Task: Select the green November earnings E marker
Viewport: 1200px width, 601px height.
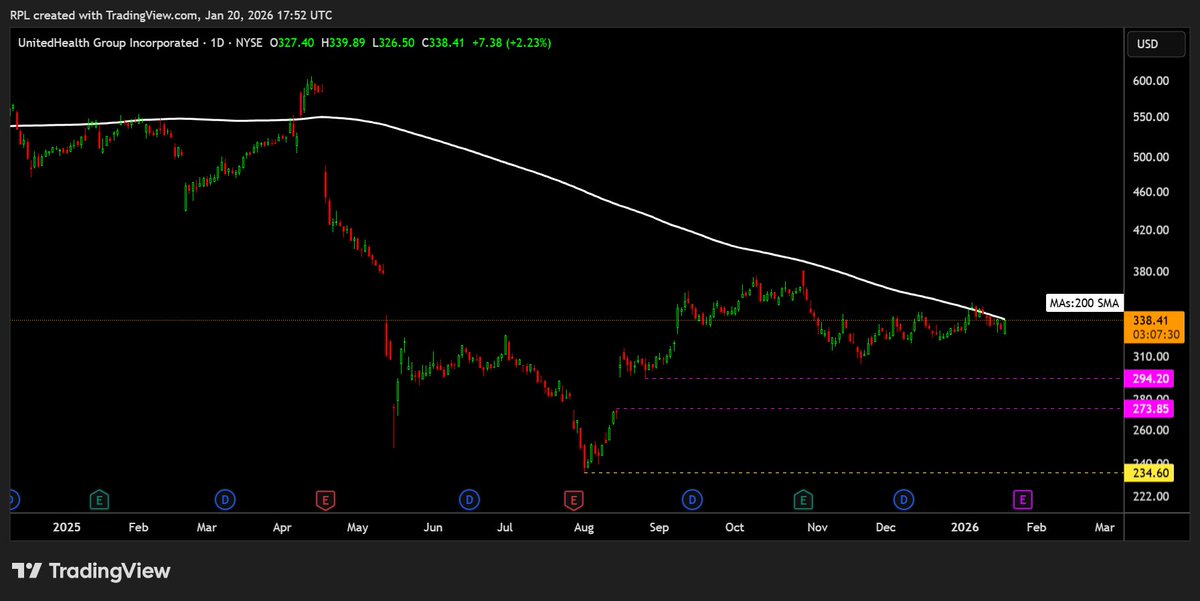Action: (801, 499)
